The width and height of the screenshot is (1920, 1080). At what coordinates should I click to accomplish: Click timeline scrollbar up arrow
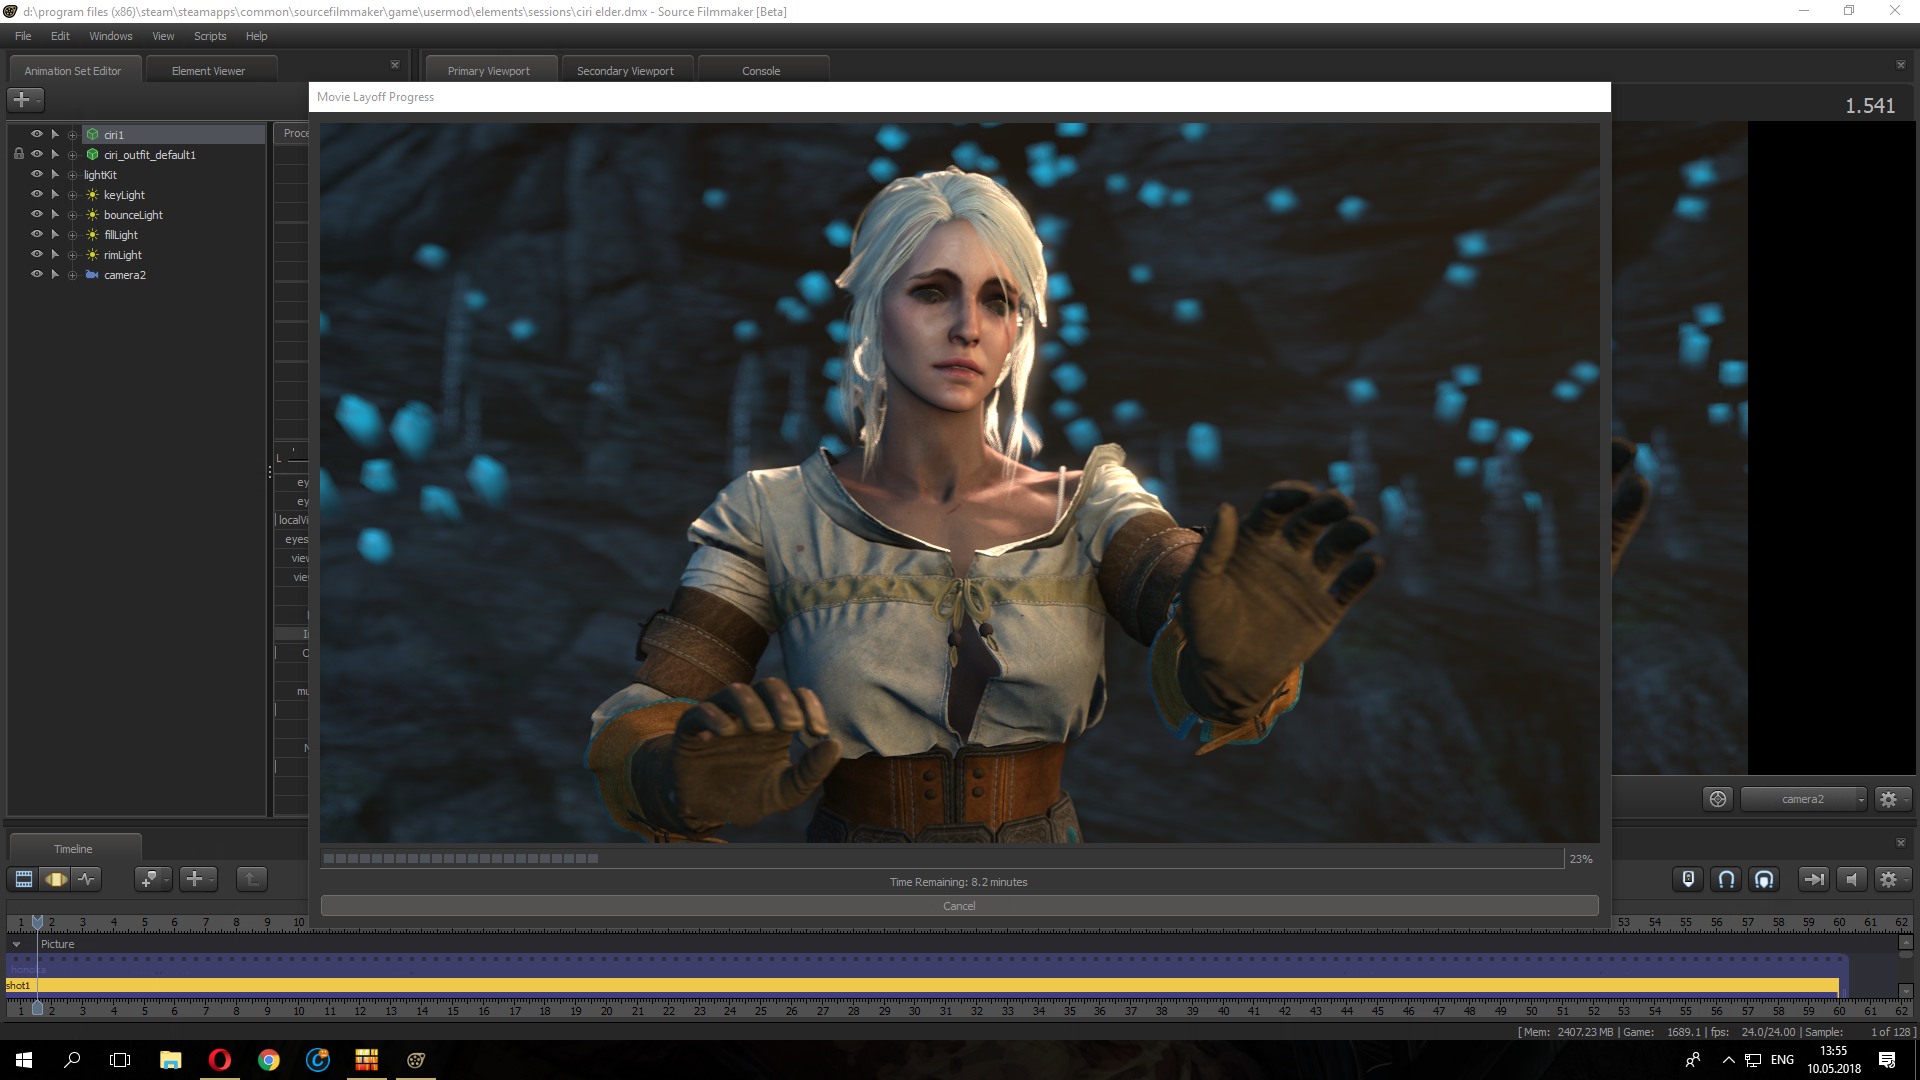1906,943
